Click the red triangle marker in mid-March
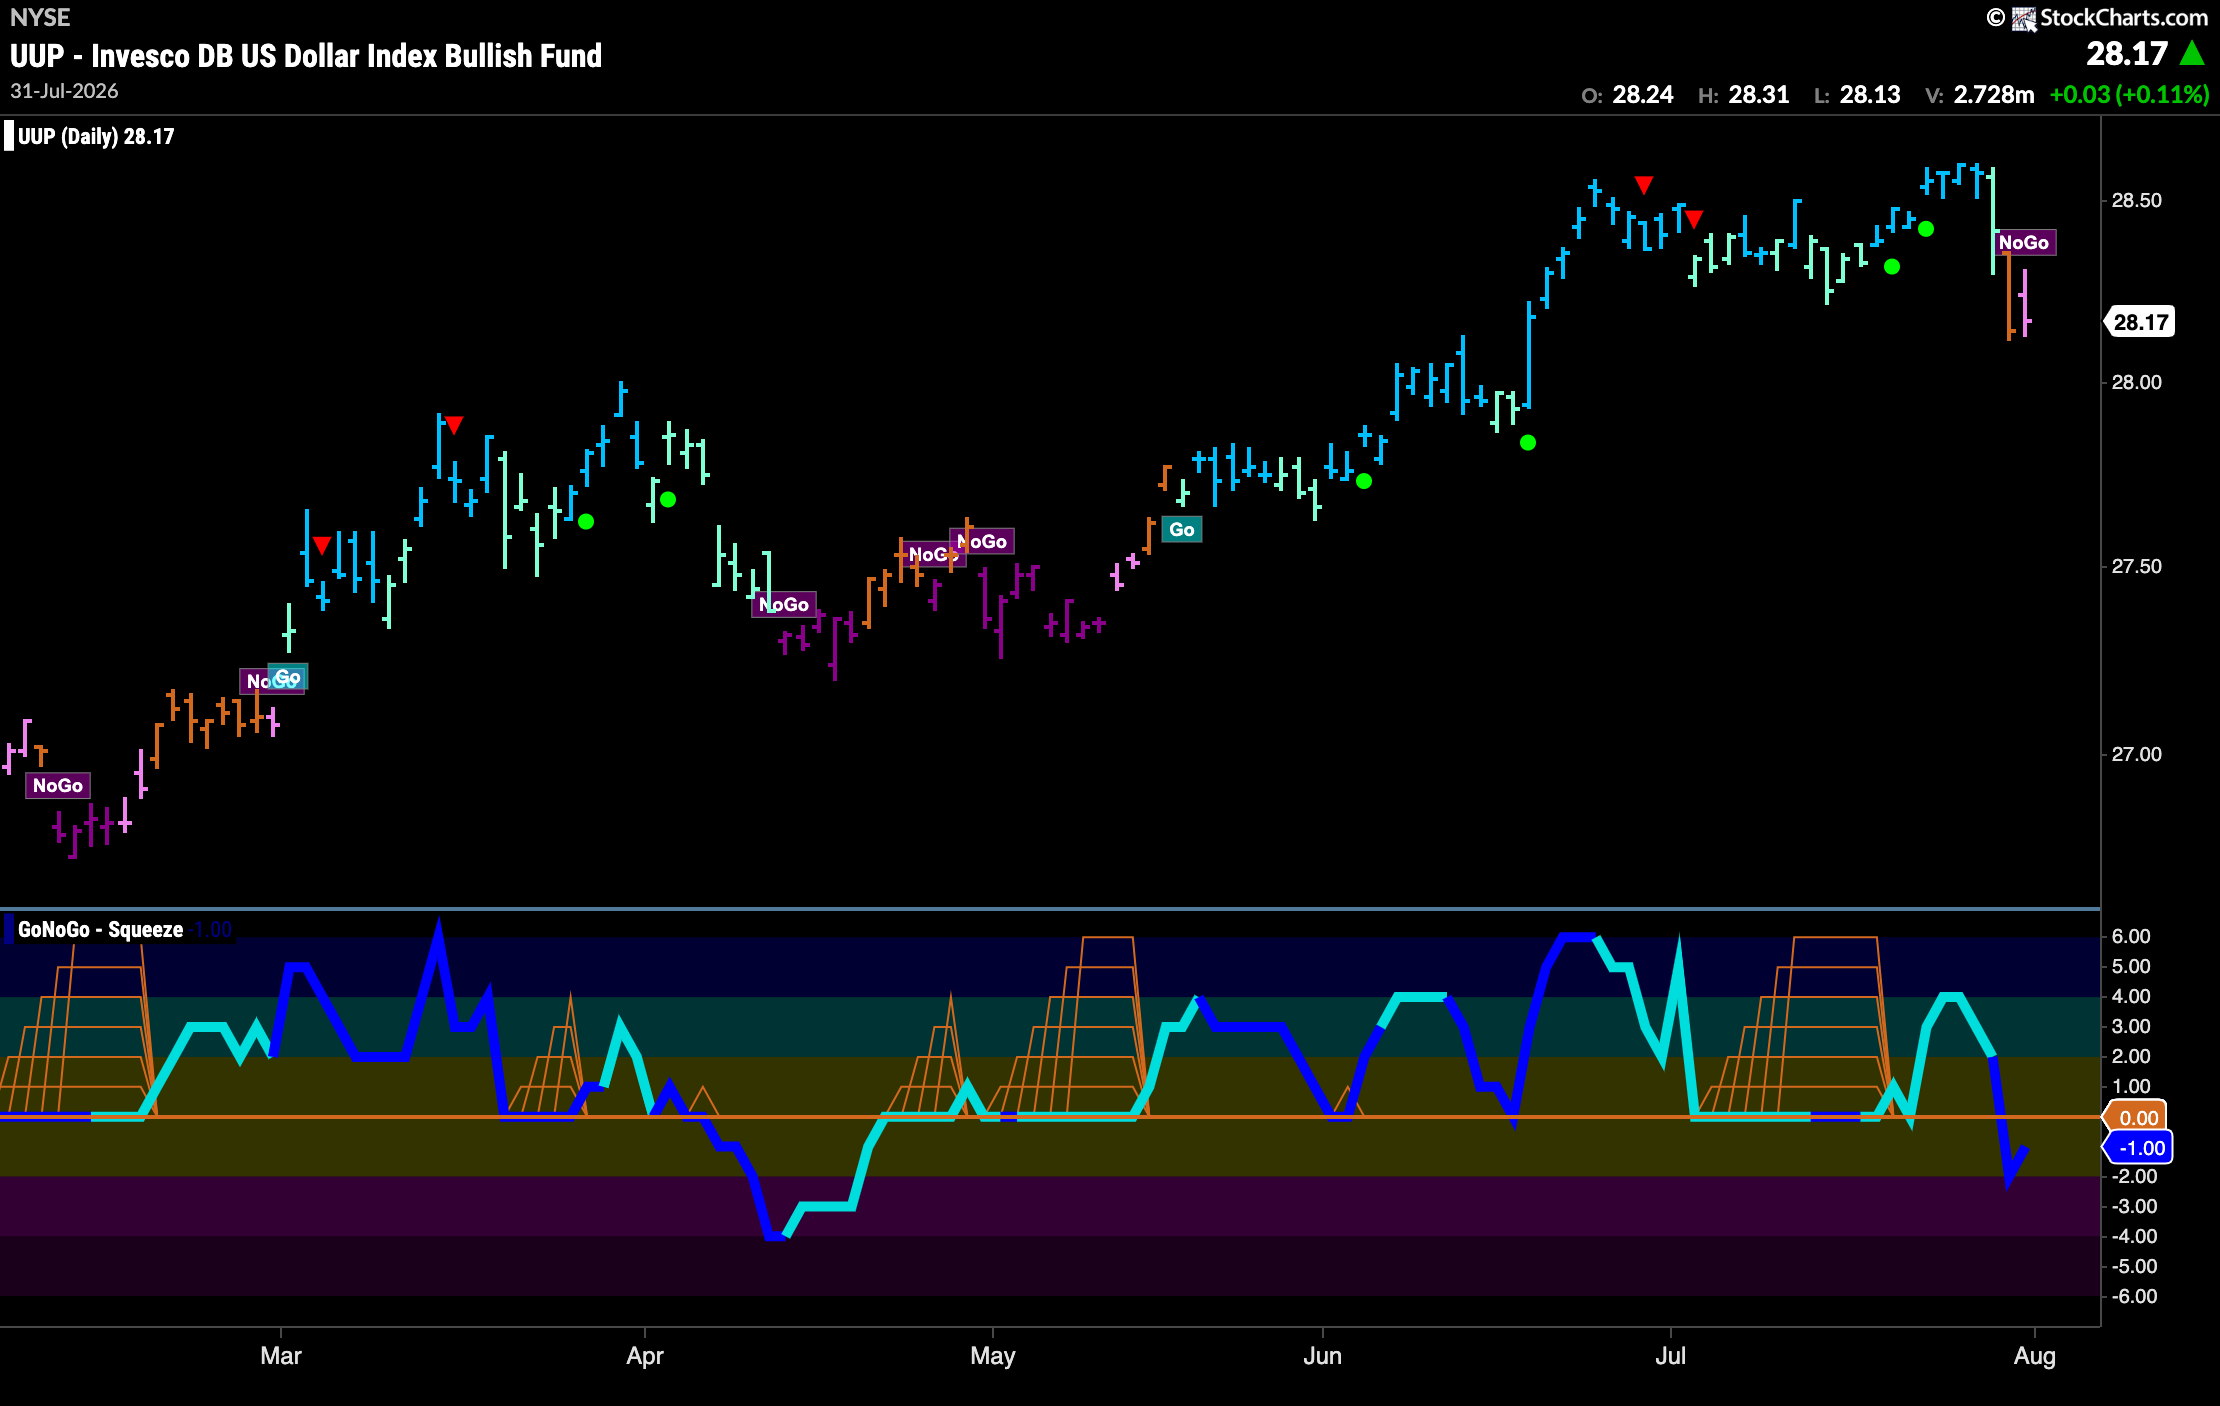The image size is (2220, 1406). [453, 425]
